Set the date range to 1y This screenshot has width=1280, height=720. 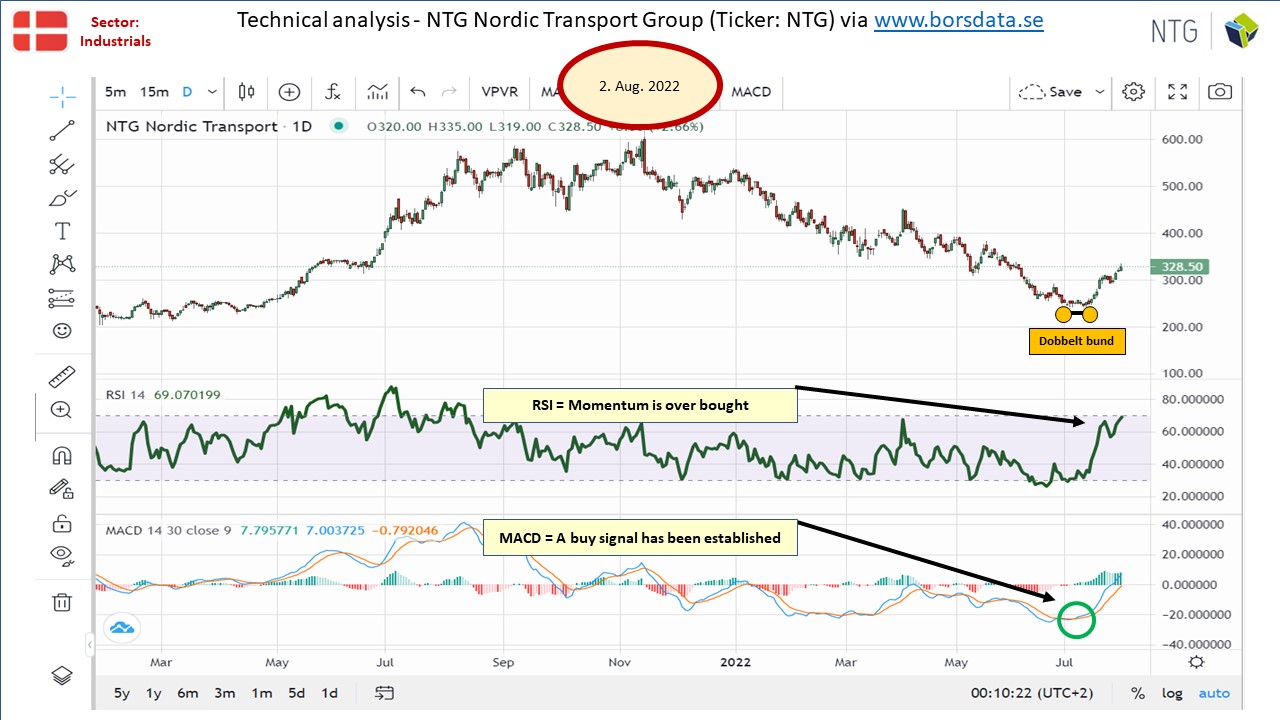coord(153,693)
